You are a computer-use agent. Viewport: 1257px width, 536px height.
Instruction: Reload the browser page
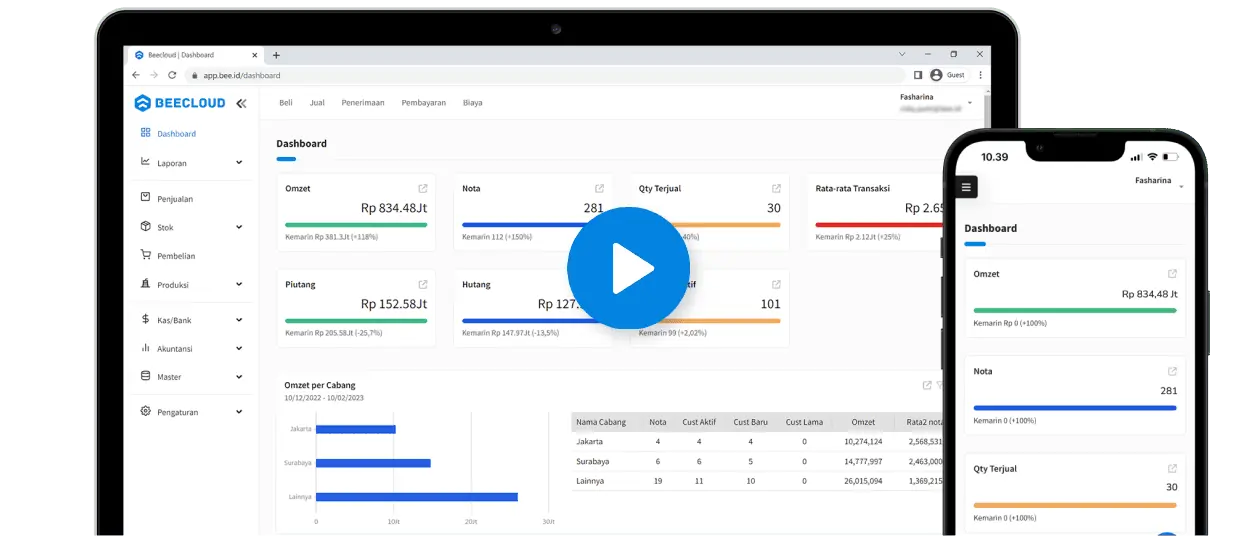point(172,75)
